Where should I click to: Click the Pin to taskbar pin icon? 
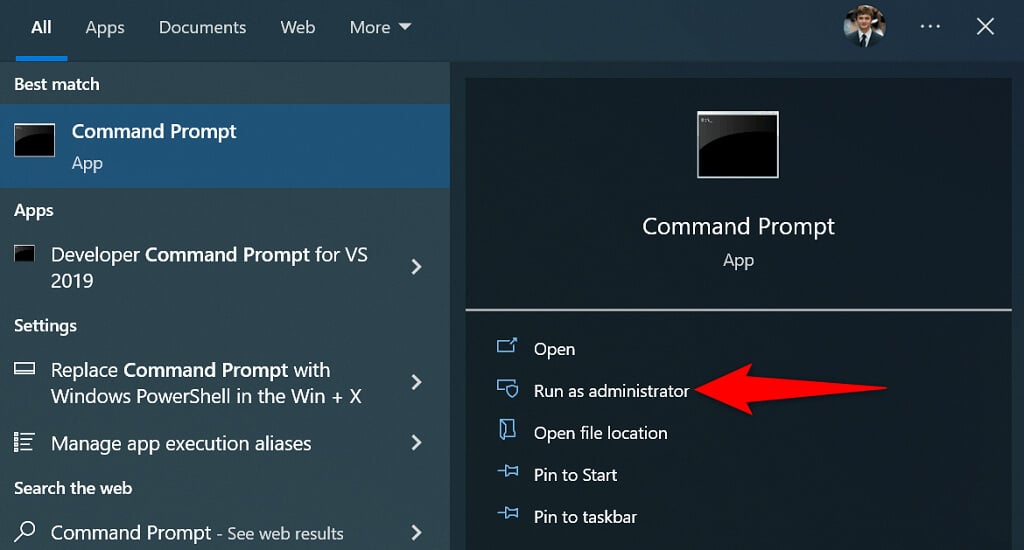507,516
